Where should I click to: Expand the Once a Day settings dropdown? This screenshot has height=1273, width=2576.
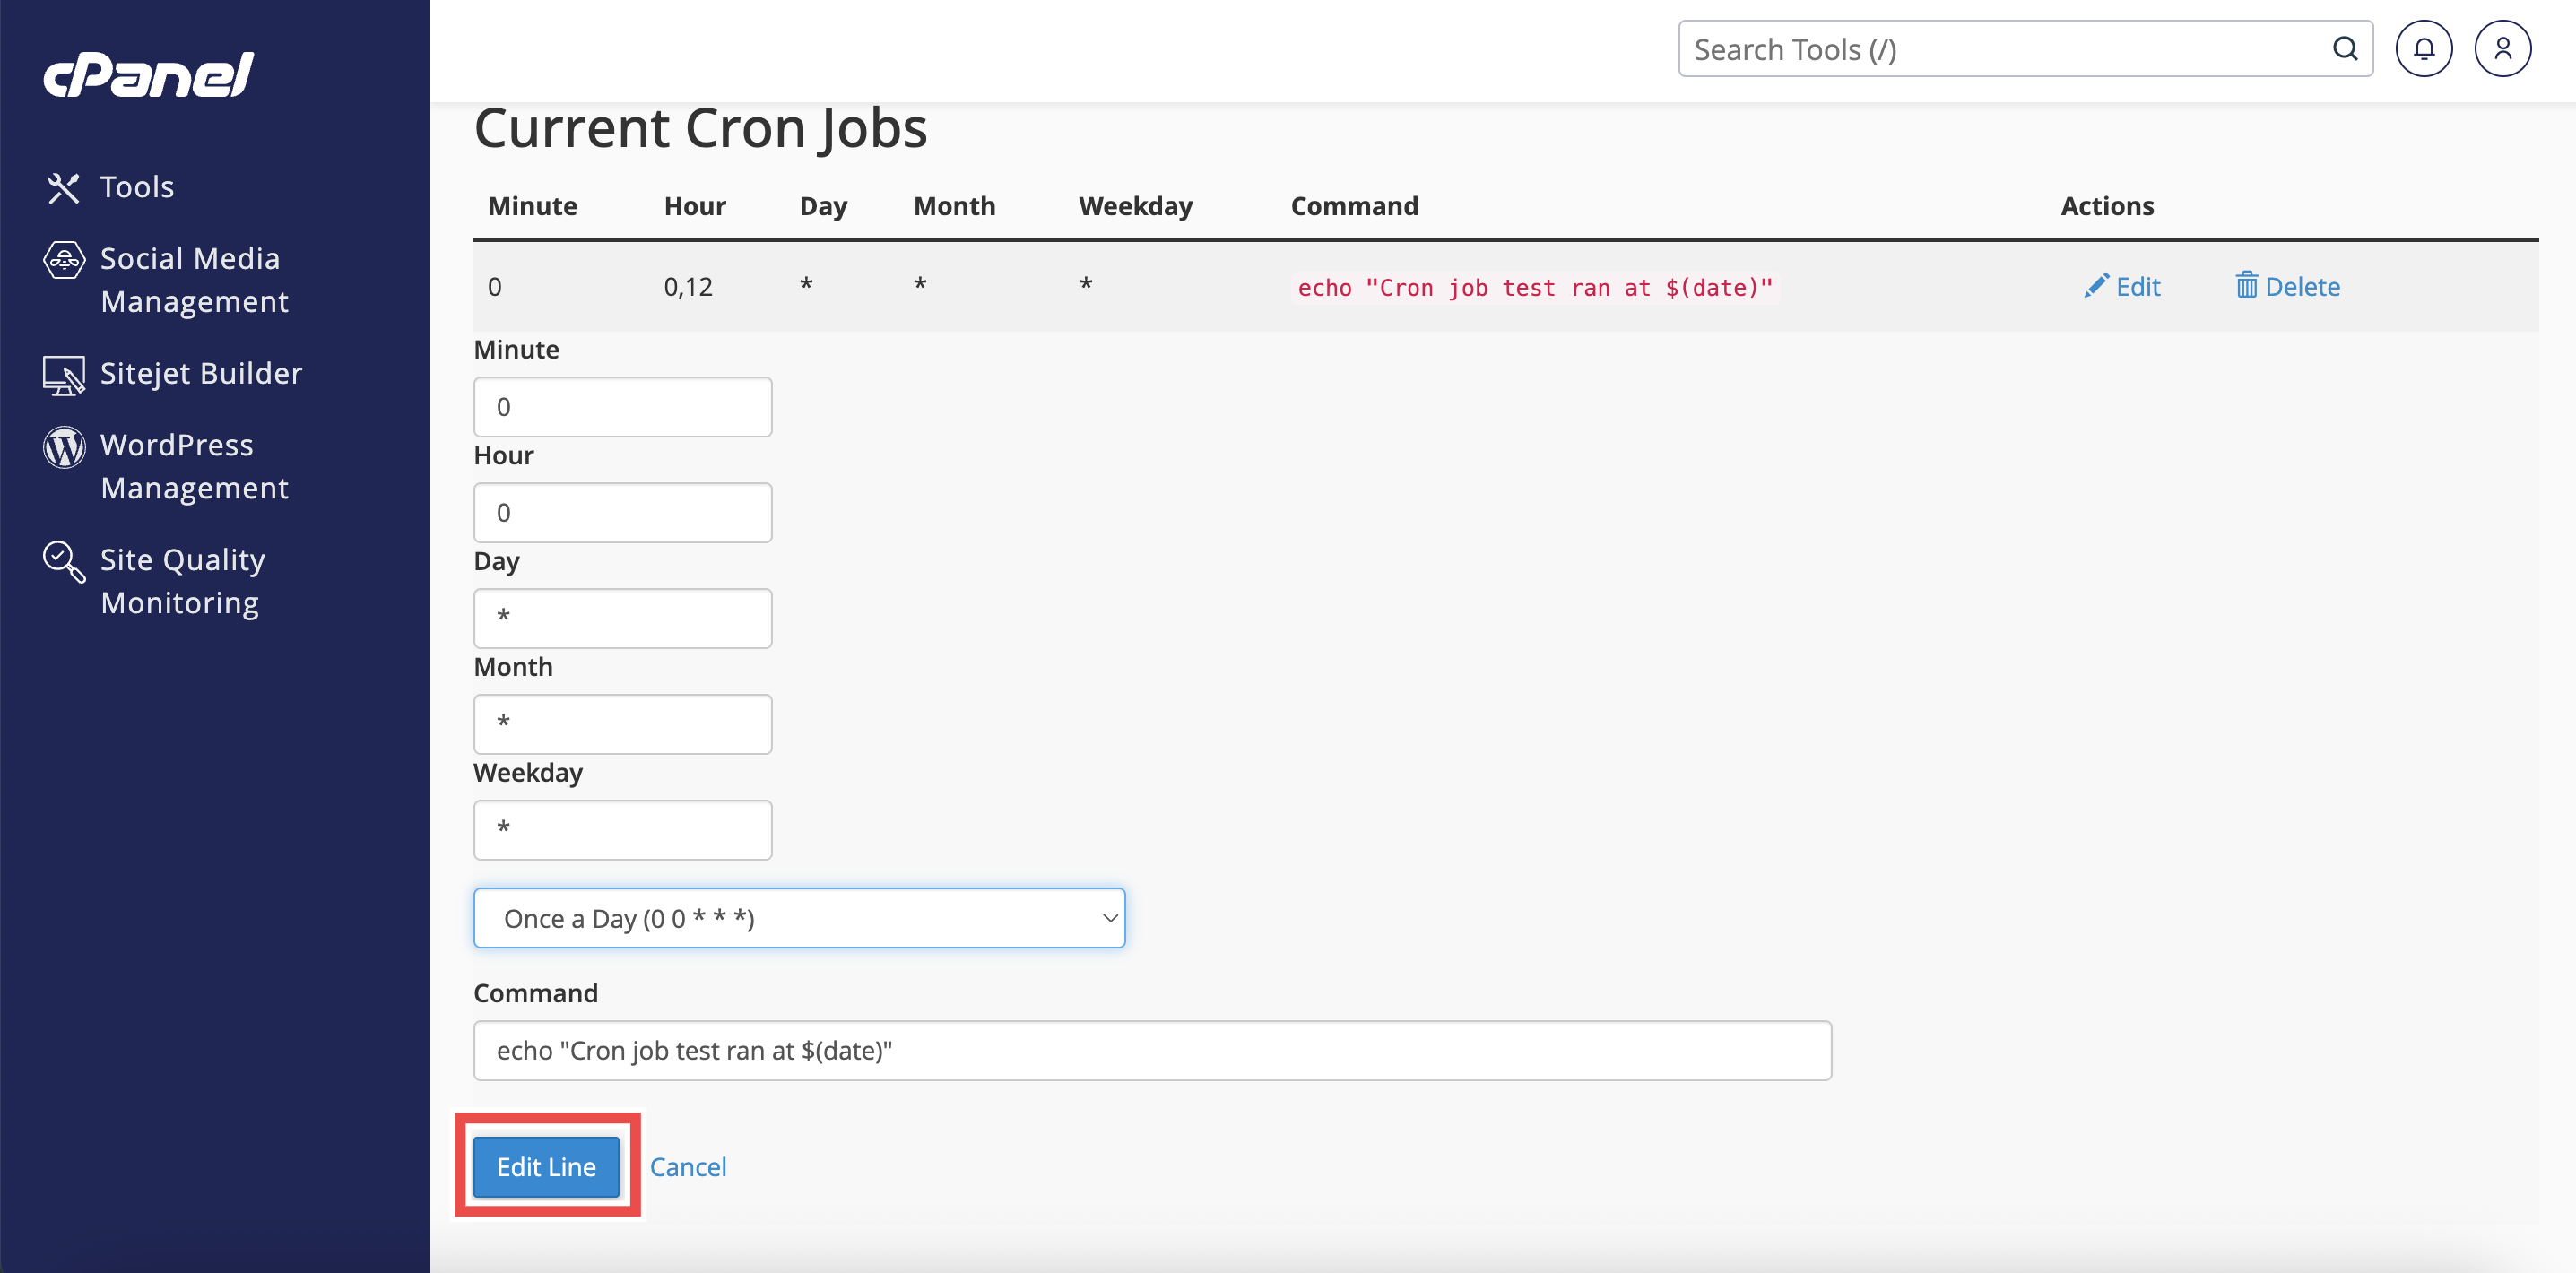tap(798, 918)
